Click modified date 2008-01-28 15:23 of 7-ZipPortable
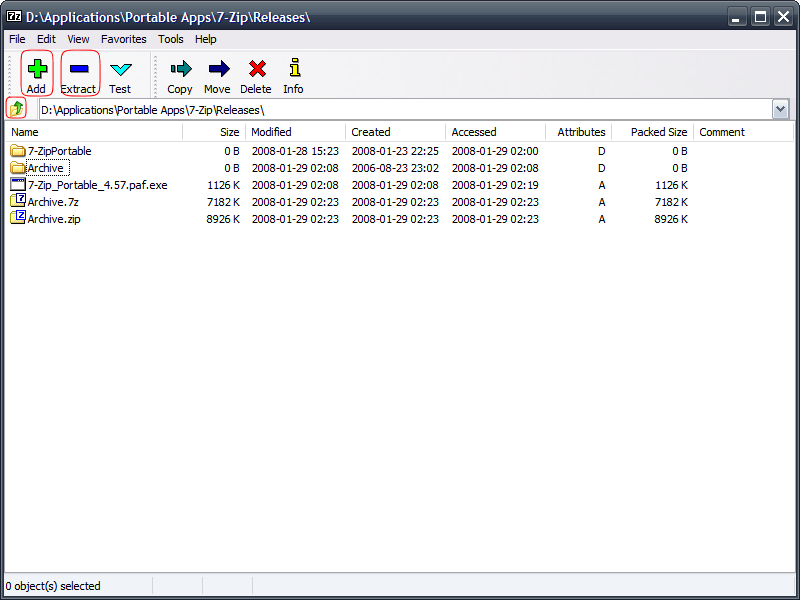This screenshot has width=800, height=600. 295,151
